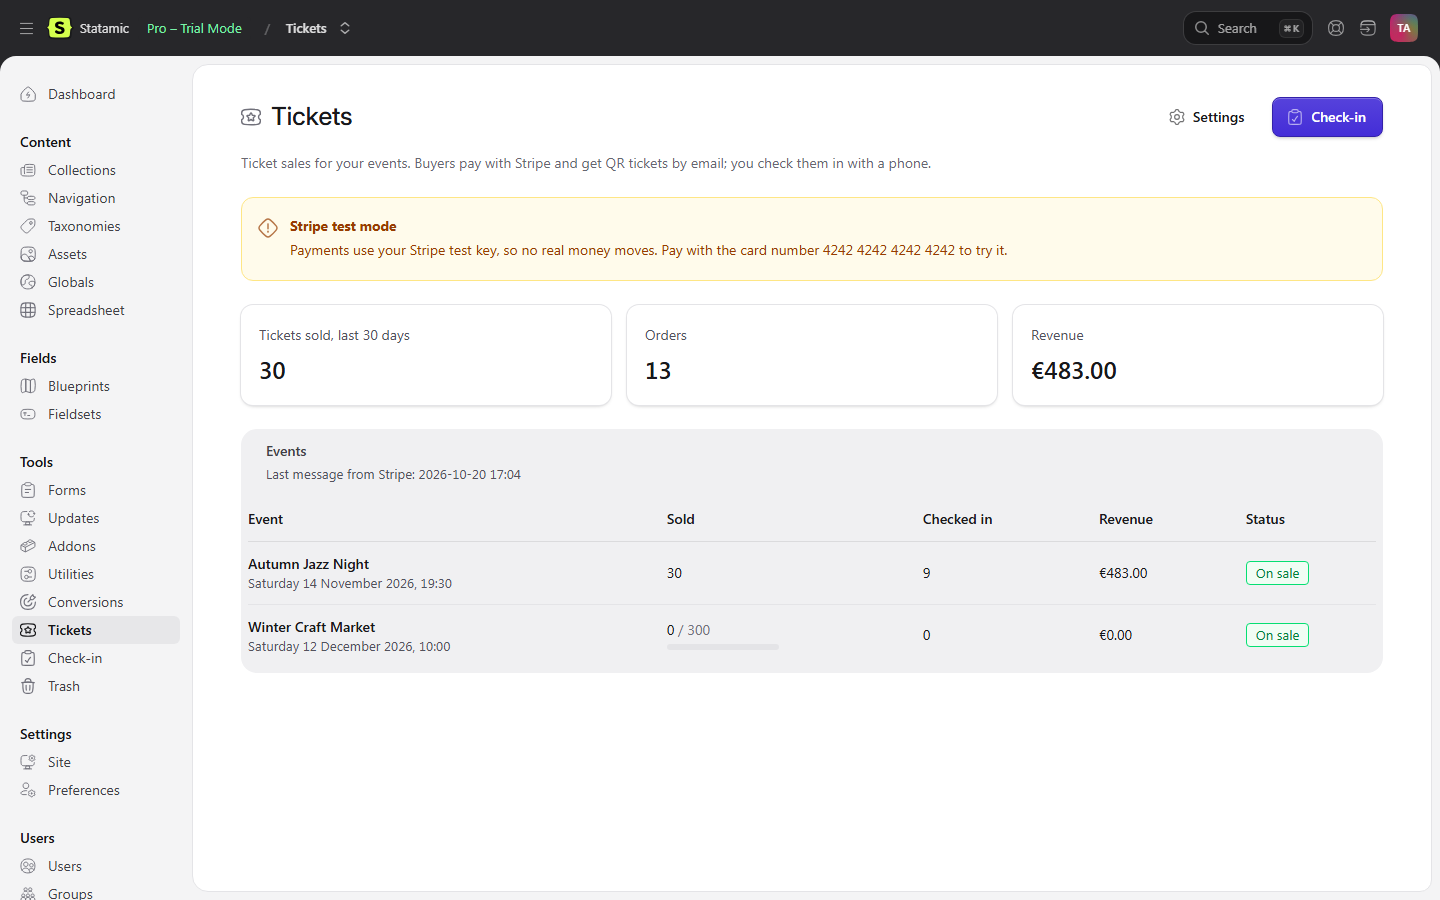The image size is (1440, 900).
Task: Click the Globals icon in sidebar
Action: 28,282
